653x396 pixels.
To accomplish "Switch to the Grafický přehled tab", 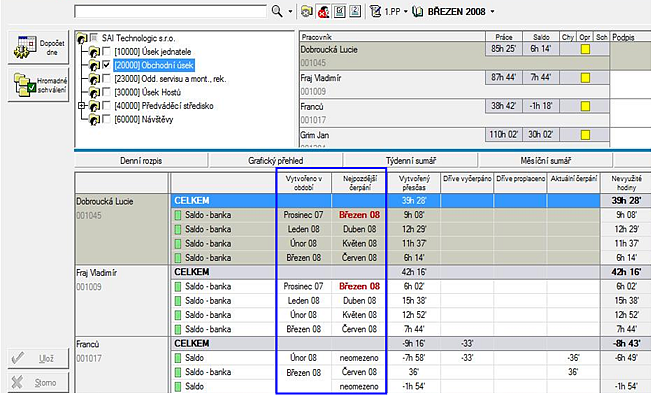I will tap(276, 160).
